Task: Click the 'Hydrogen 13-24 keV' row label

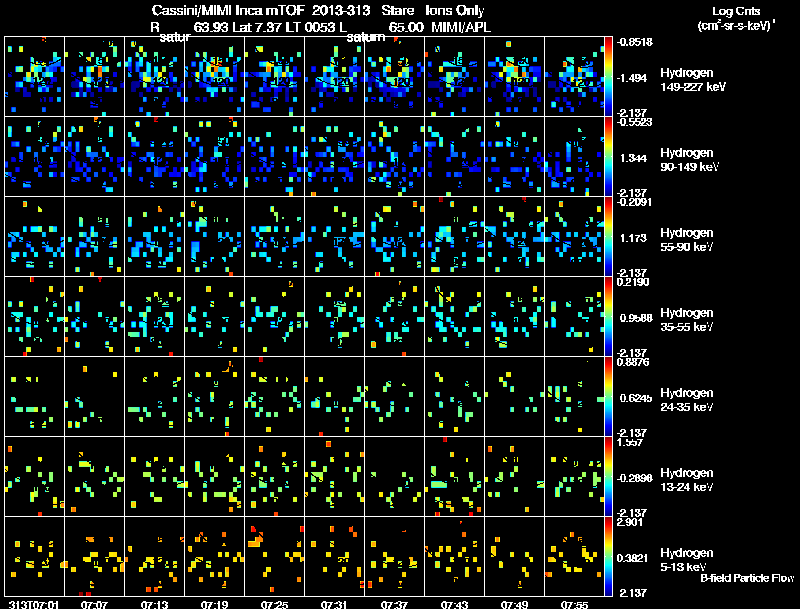Action: click(687, 480)
